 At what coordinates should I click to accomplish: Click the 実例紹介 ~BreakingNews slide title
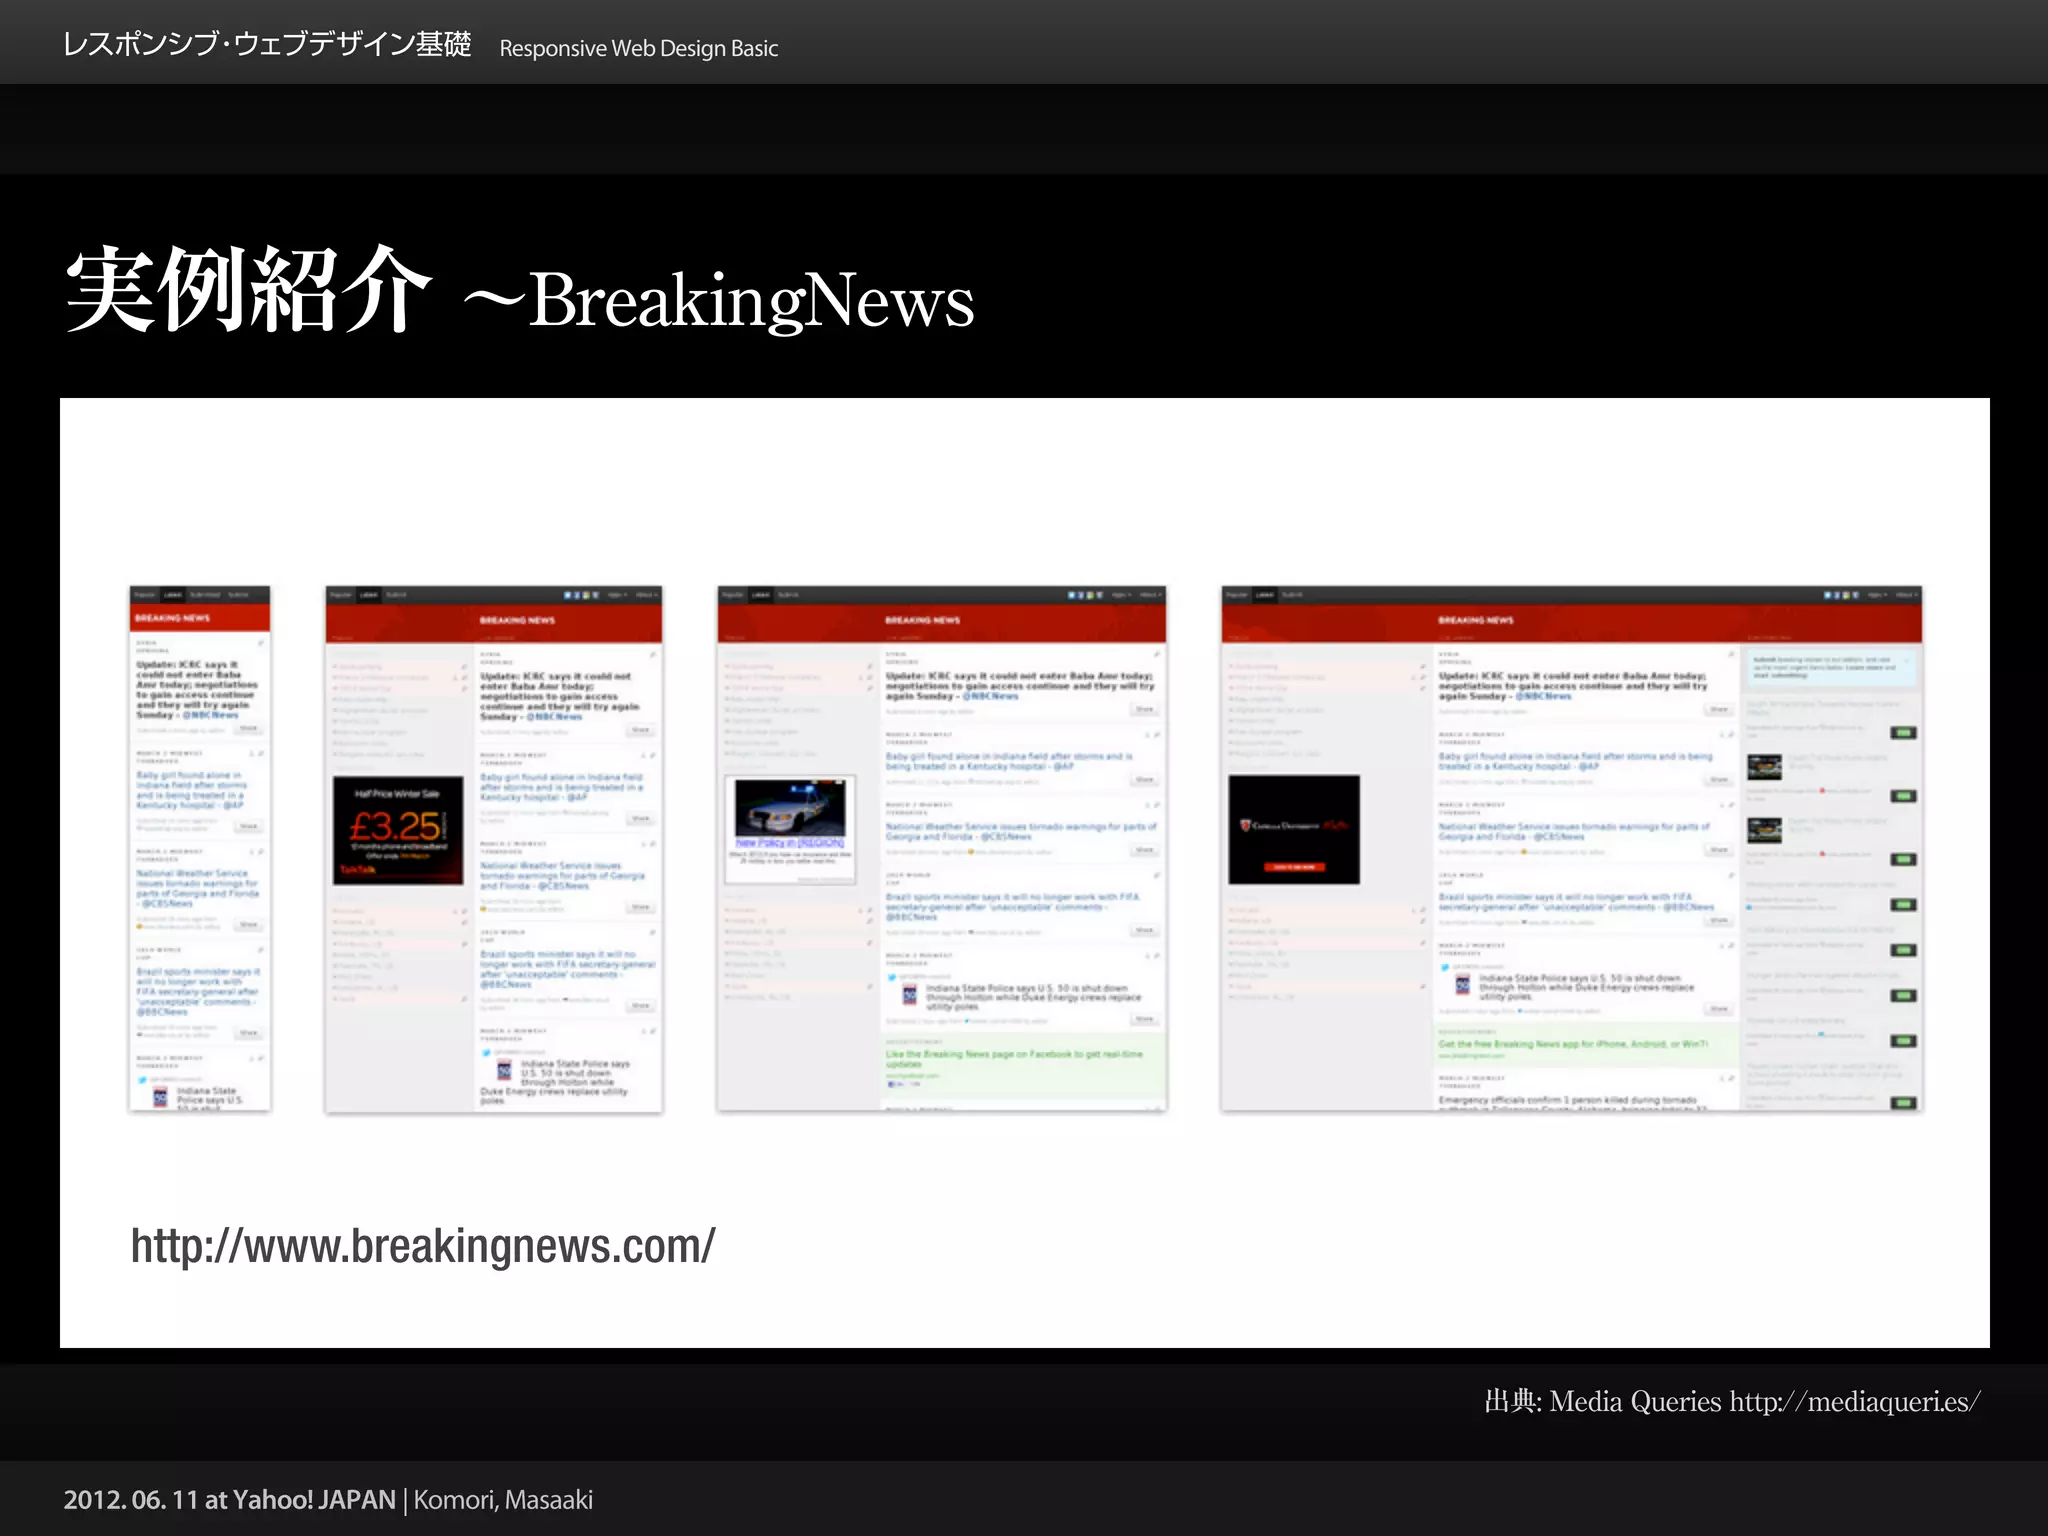coord(520,292)
